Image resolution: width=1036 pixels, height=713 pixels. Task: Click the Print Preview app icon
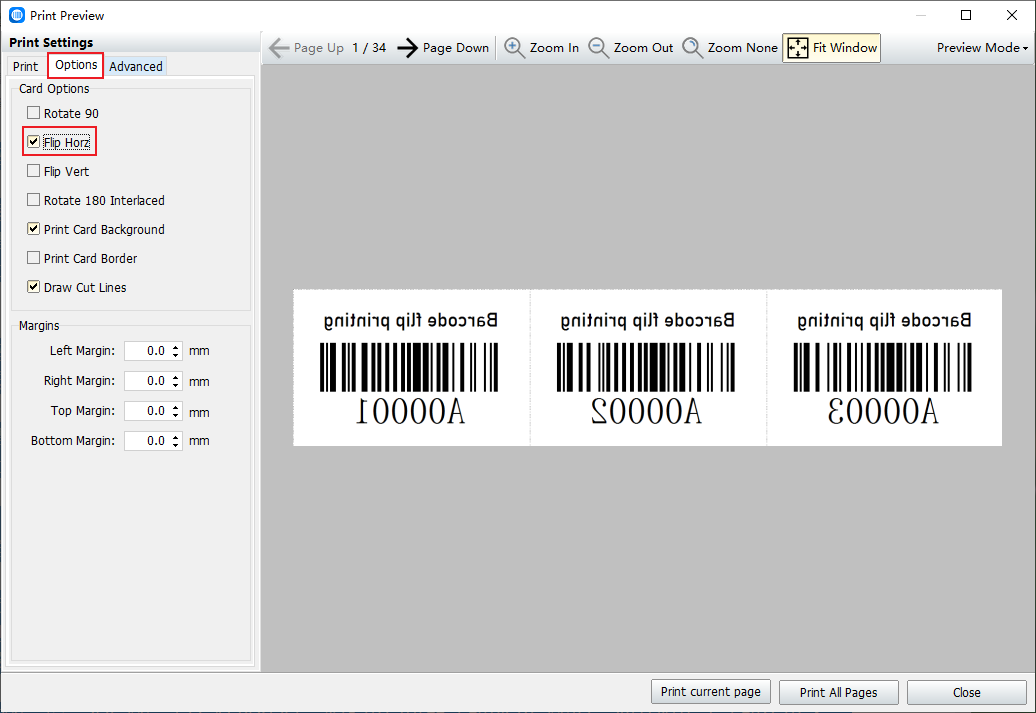17,15
